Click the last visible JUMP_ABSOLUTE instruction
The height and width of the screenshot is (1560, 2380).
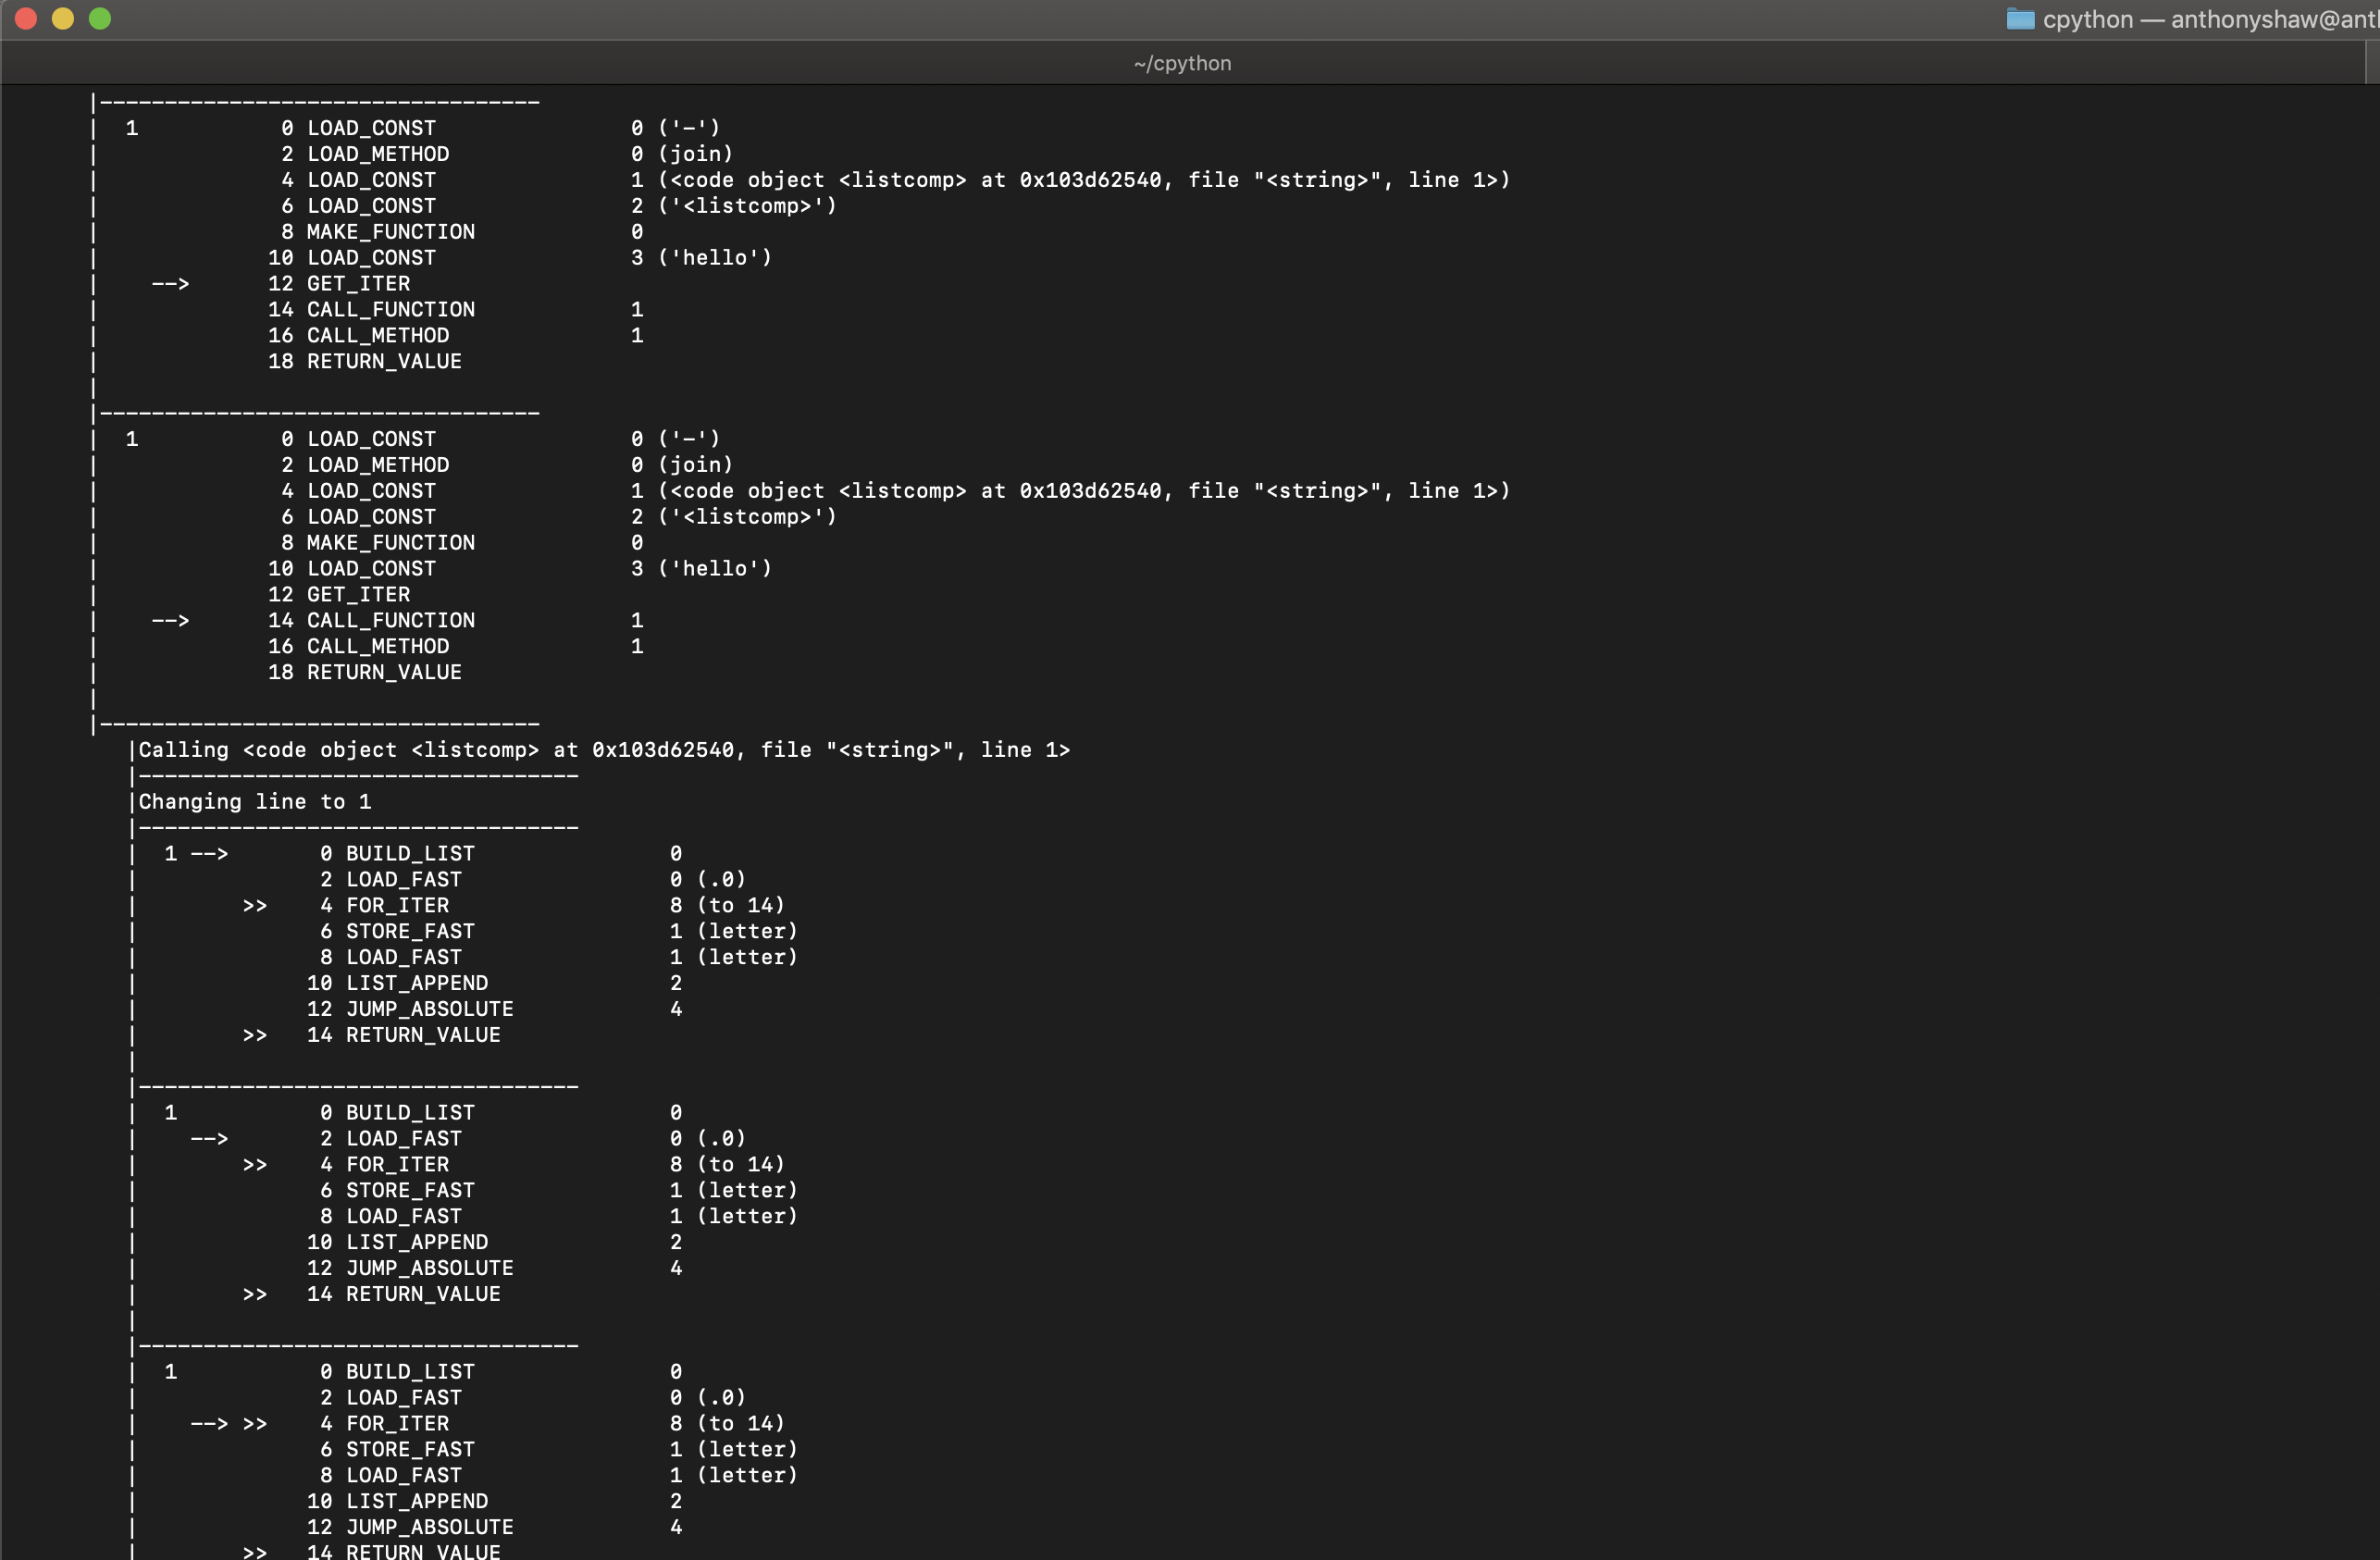(x=429, y=1527)
